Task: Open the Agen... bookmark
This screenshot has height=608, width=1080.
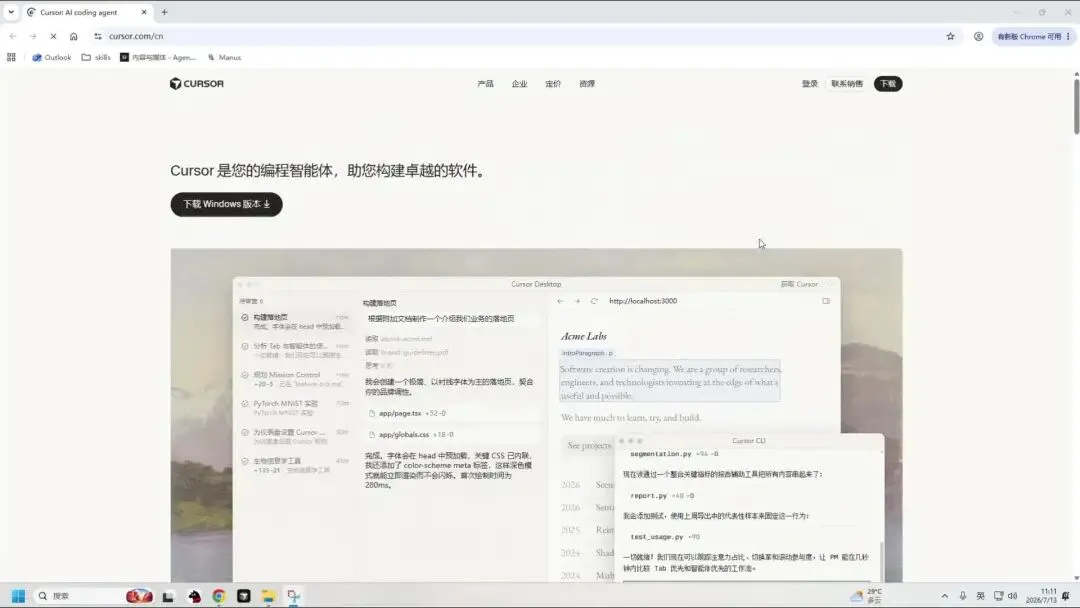Action: click(x=158, y=58)
